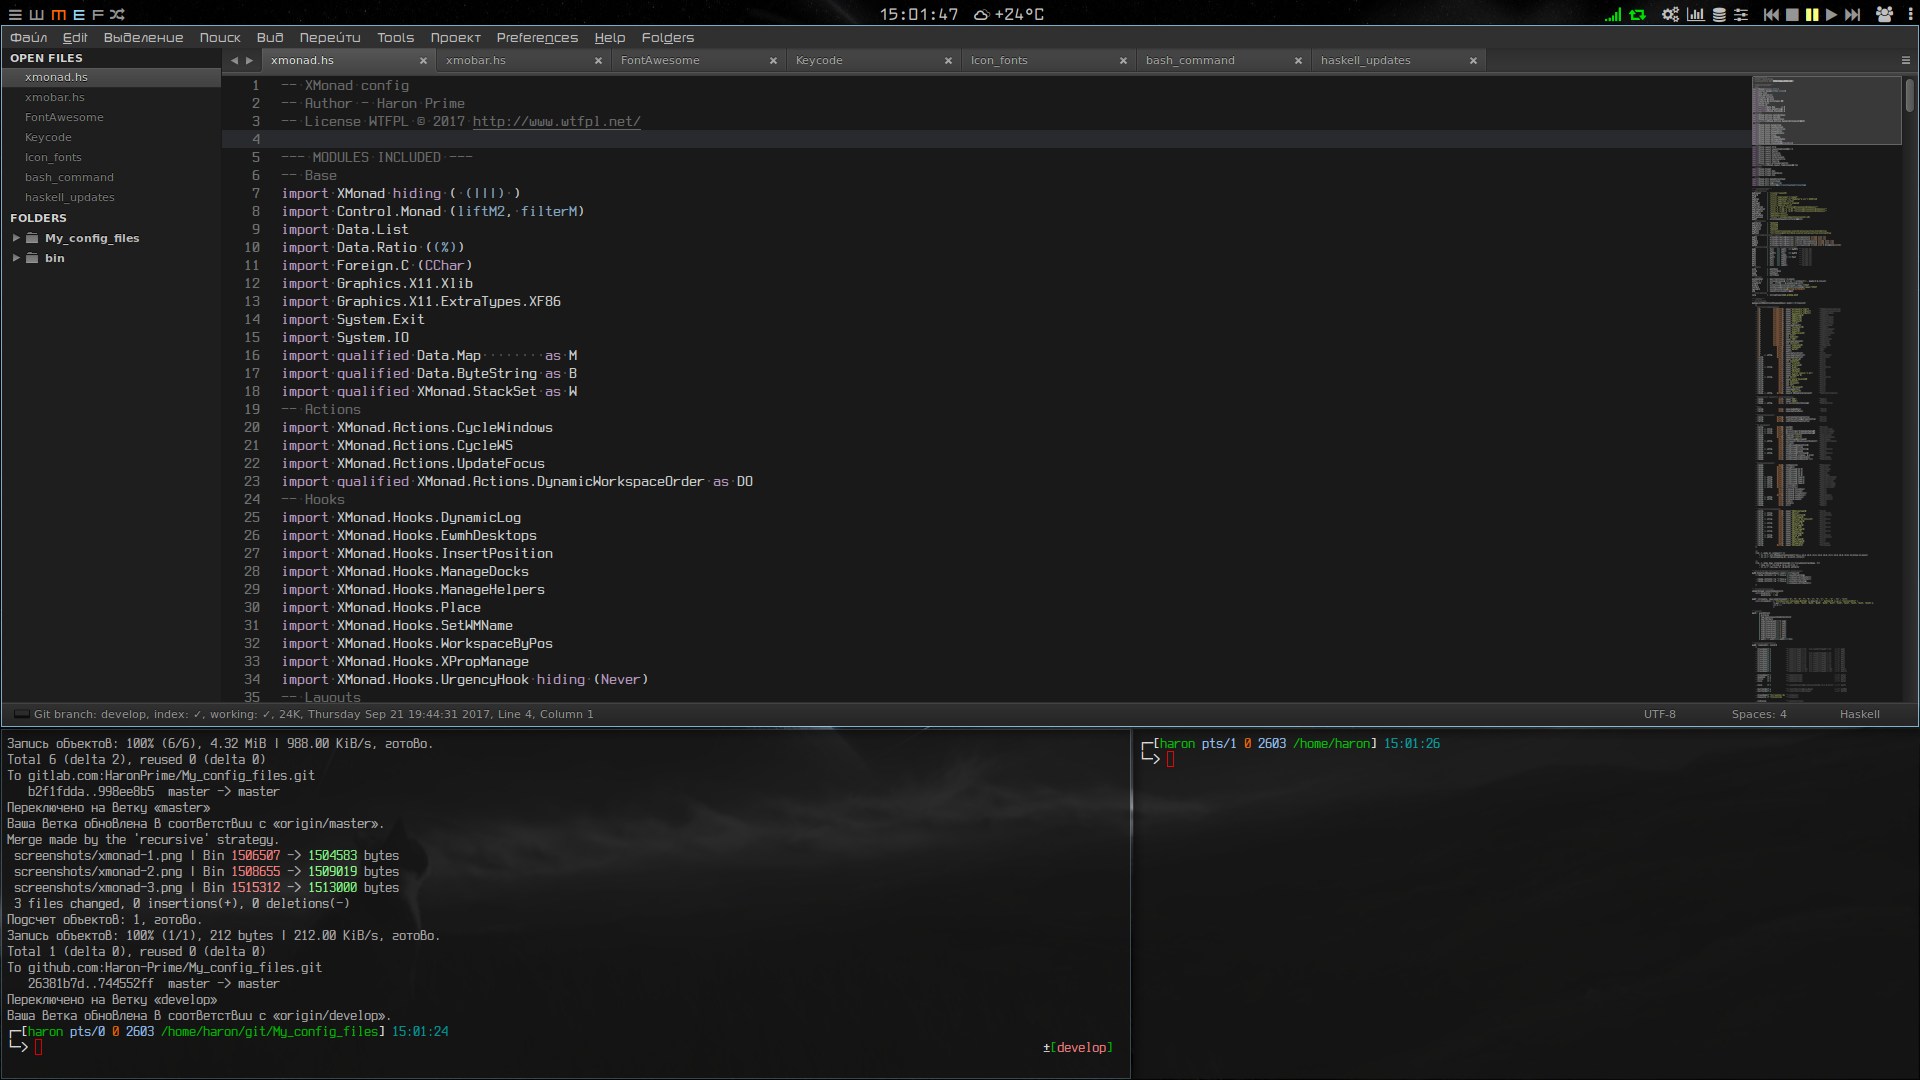1920x1080 pixels.
Task: Expand the bin folder
Action: pos(16,258)
